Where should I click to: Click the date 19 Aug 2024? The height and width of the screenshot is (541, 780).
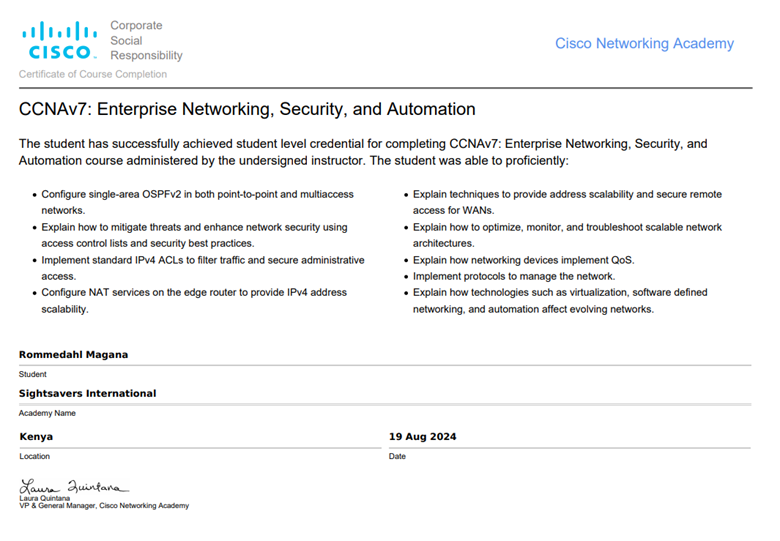click(x=422, y=436)
